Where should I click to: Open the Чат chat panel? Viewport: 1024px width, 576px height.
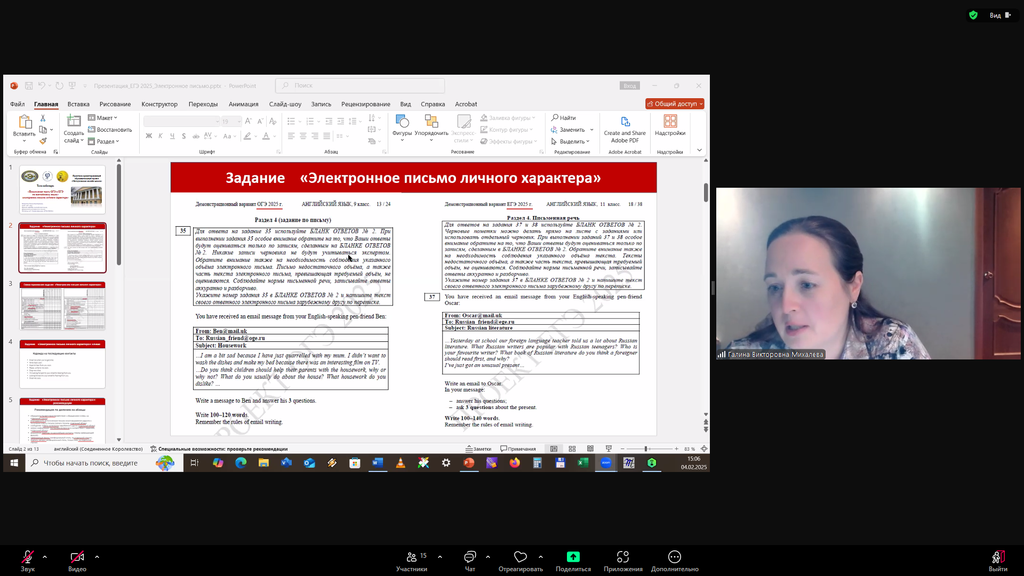pos(470,560)
